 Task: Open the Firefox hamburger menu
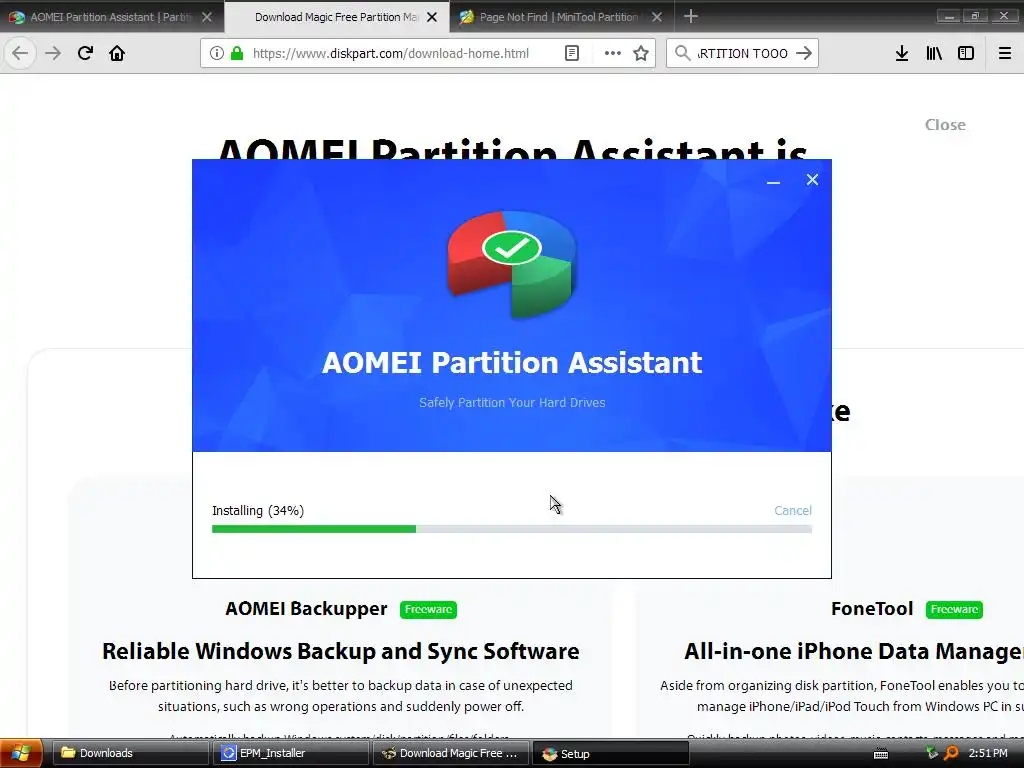coord(1004,53)
